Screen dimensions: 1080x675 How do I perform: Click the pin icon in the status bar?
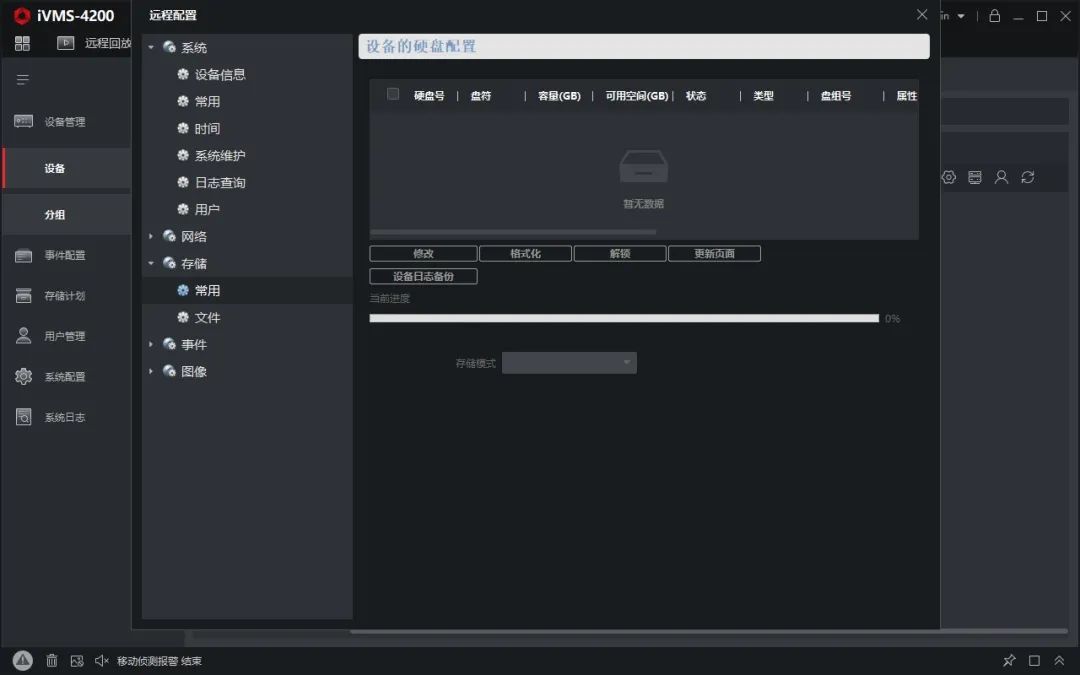coord(1009,660)
